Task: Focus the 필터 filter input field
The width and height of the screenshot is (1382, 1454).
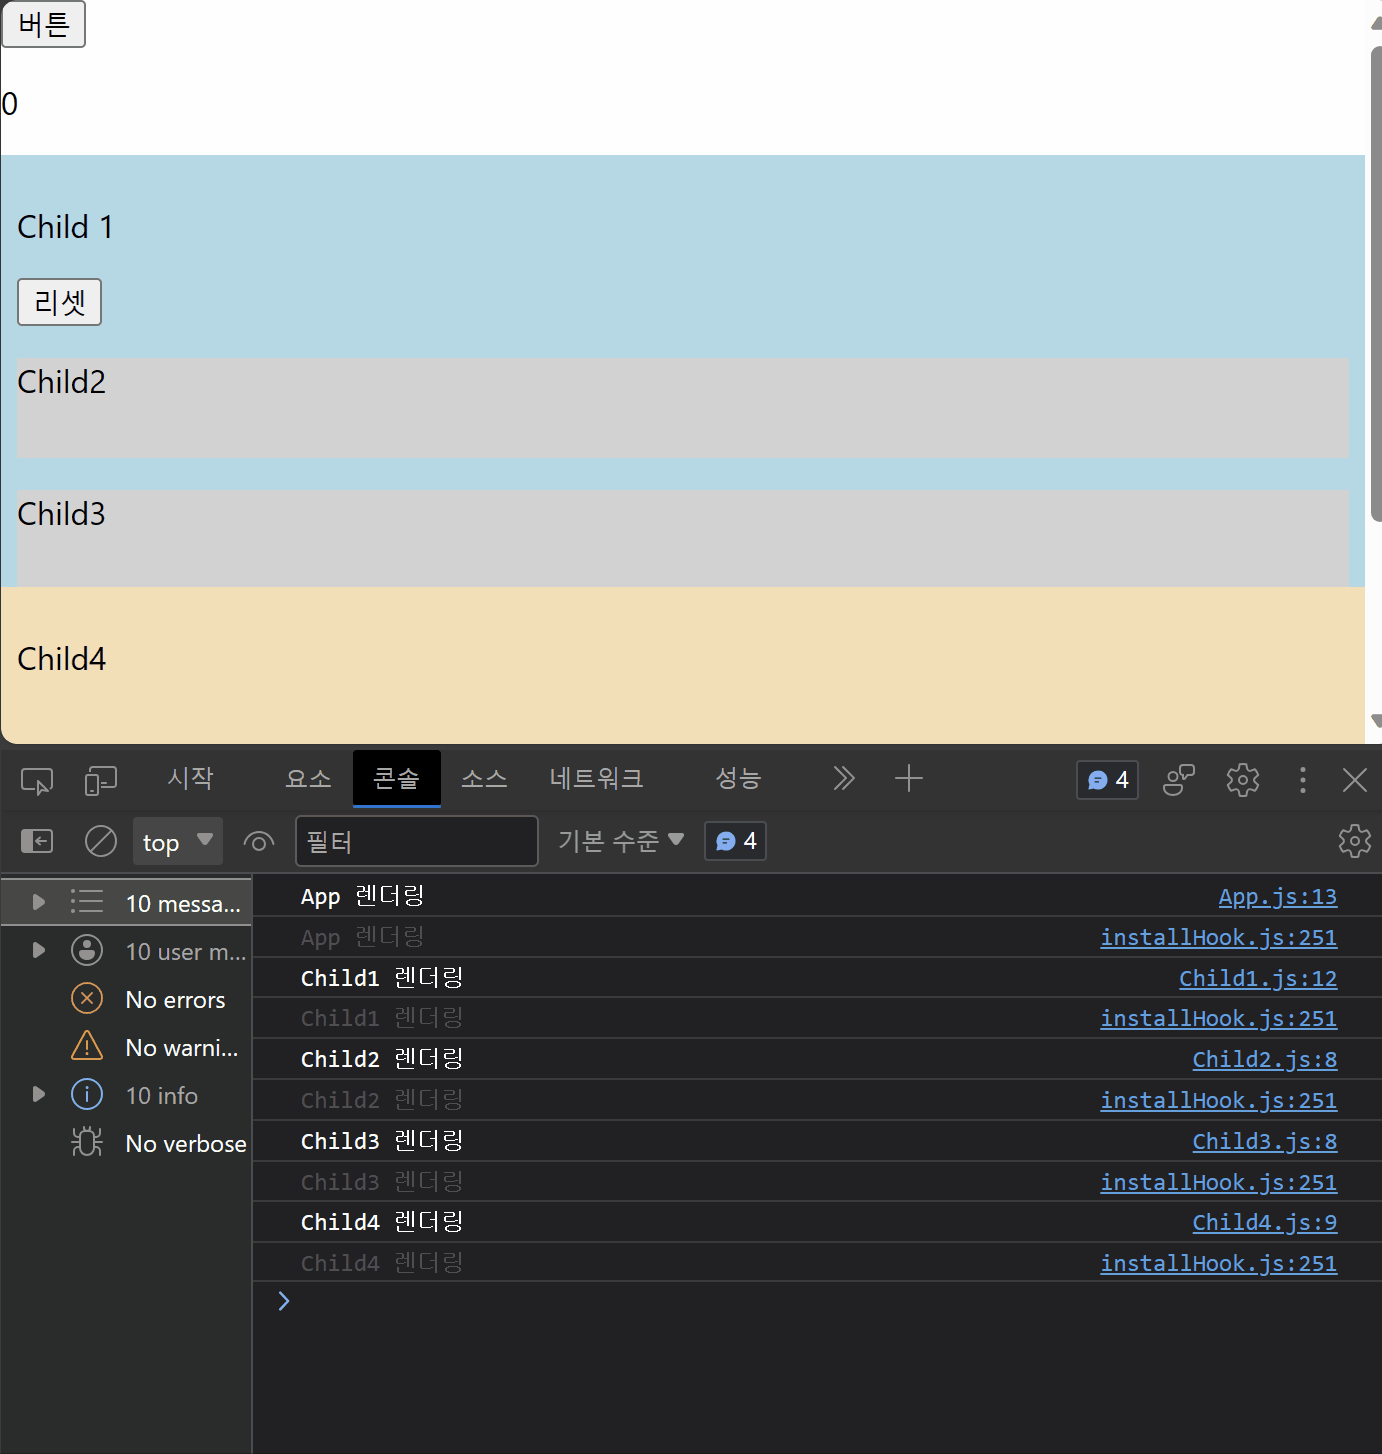Action: [x=417, y=841]
